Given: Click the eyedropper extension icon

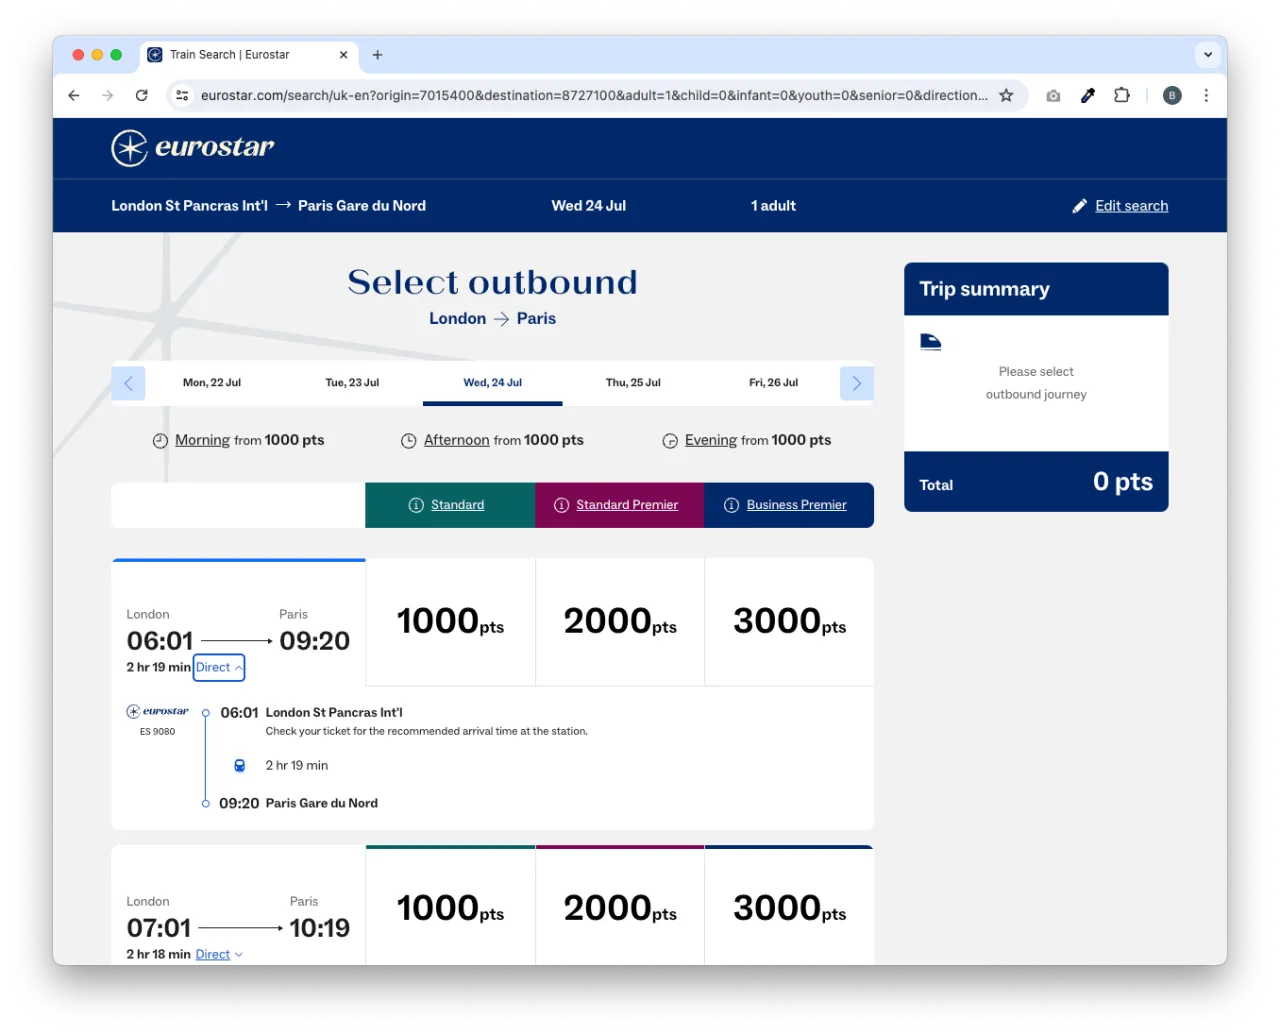Looking at the screenshot, I should pyautogui.click(x=1088, y=96).
